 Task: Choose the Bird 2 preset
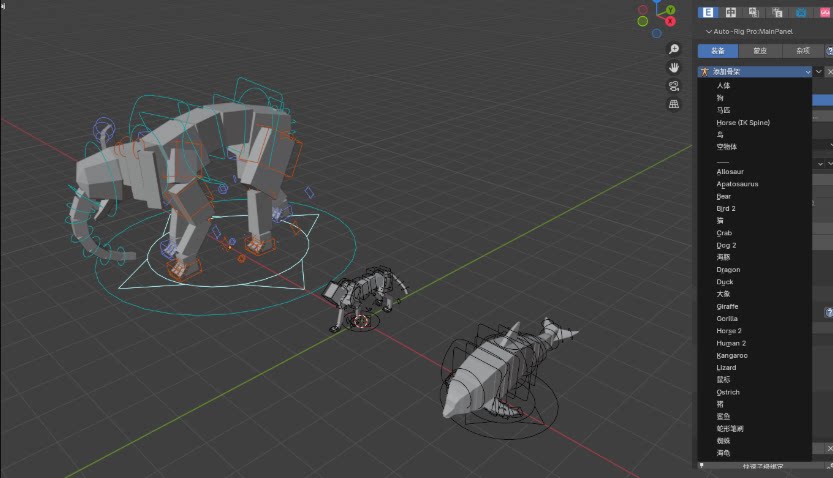tap(726, 208)
